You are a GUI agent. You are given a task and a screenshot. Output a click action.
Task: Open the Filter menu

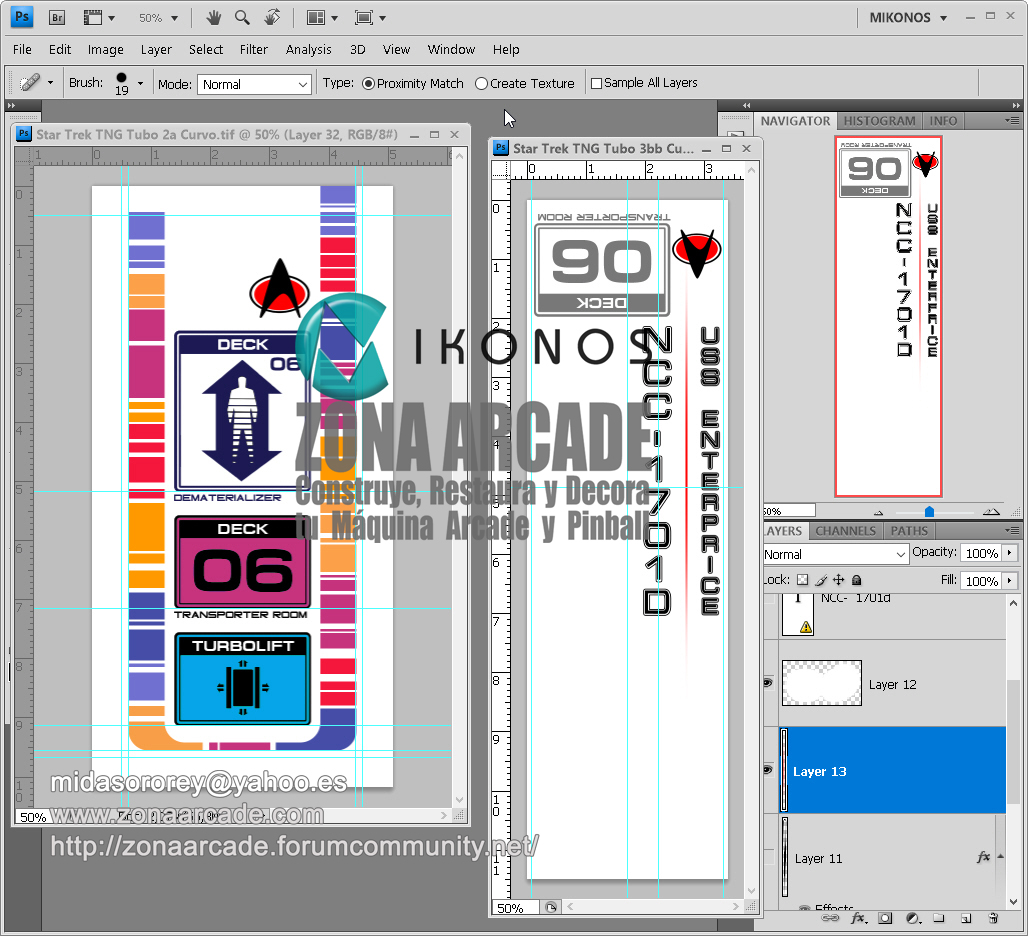[x=254, y=49]
